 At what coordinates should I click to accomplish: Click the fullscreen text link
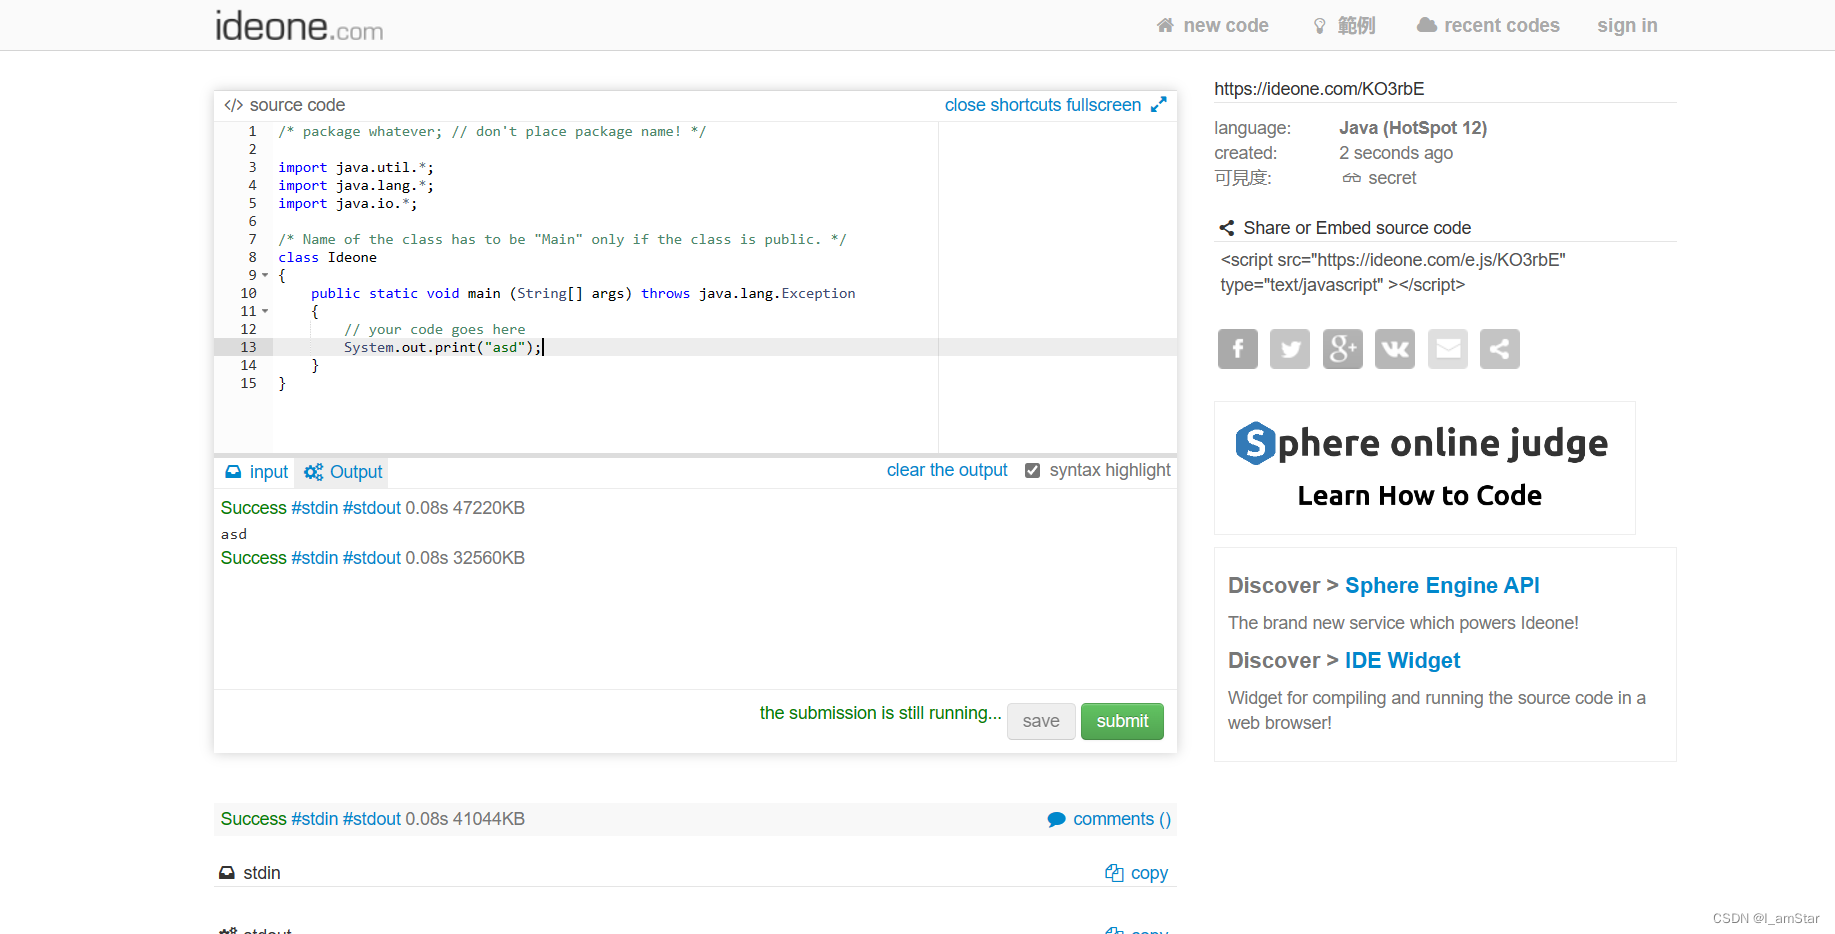coord(1104,105)
